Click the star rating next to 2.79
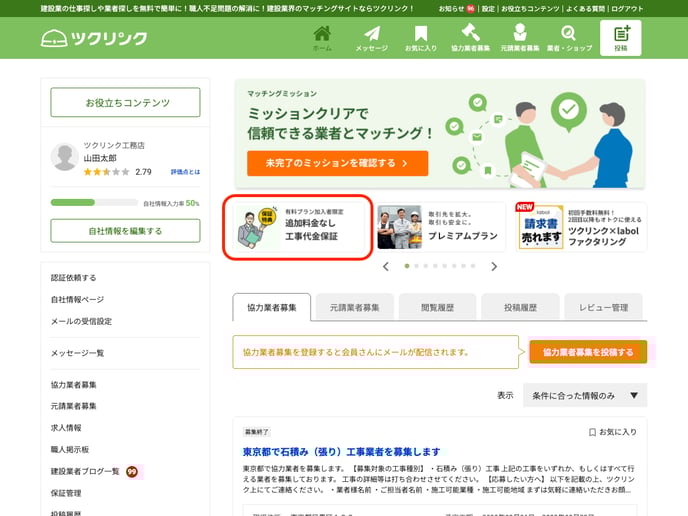 (x=107, y=172)
